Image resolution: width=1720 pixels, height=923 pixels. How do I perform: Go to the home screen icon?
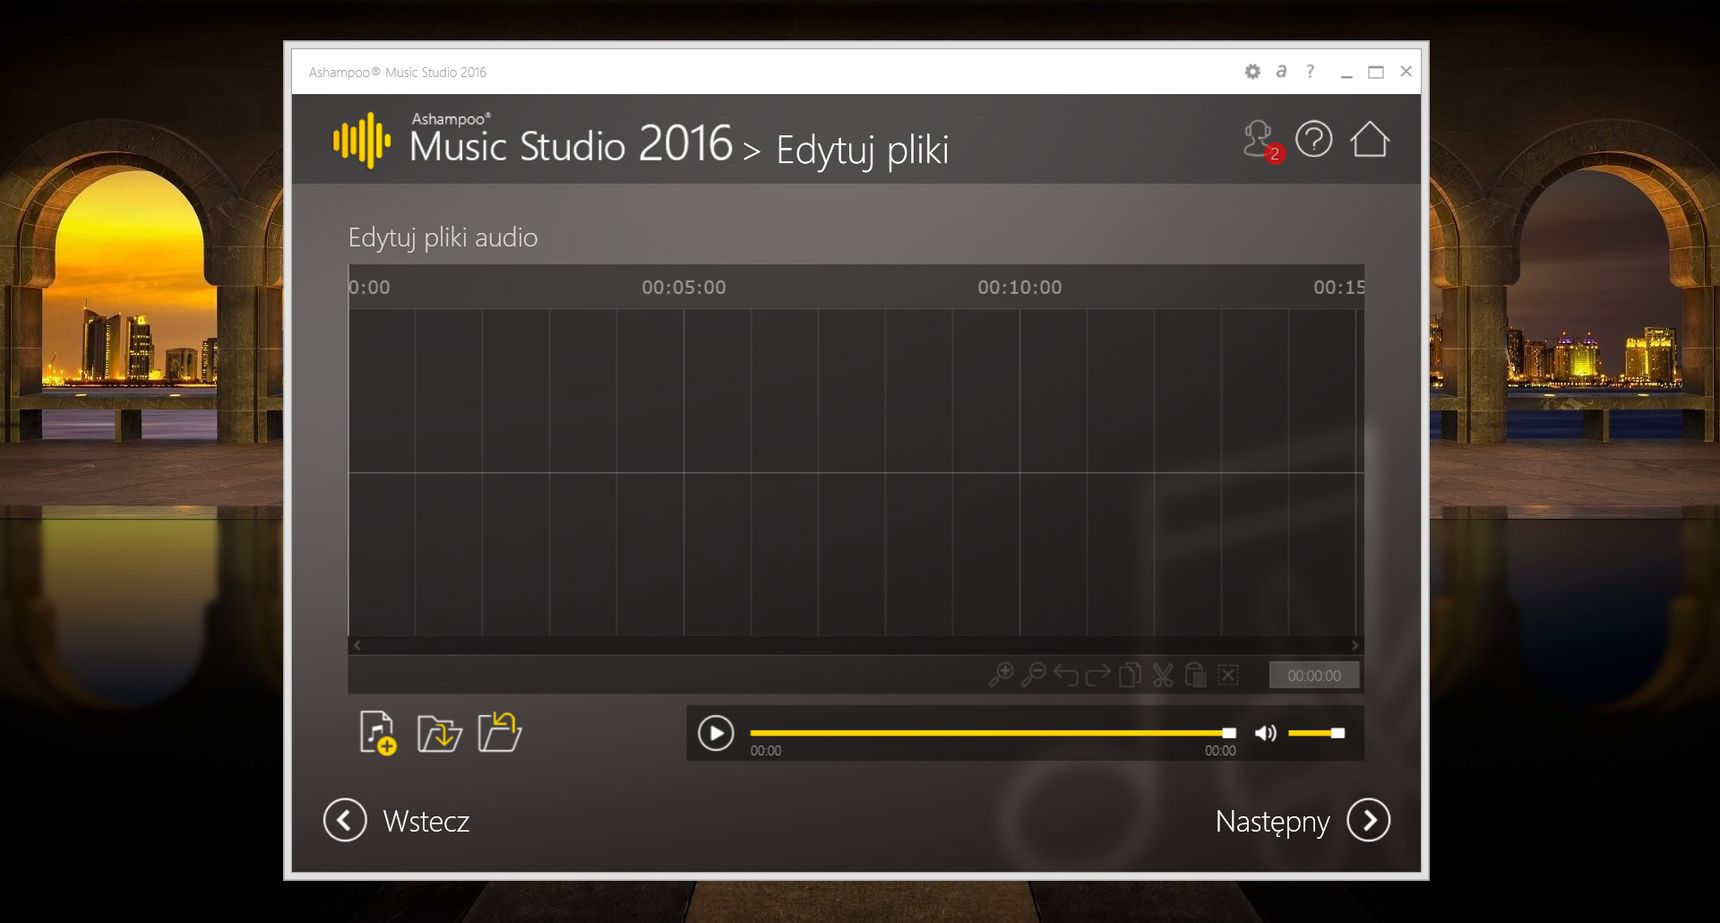click(1370, 139)
